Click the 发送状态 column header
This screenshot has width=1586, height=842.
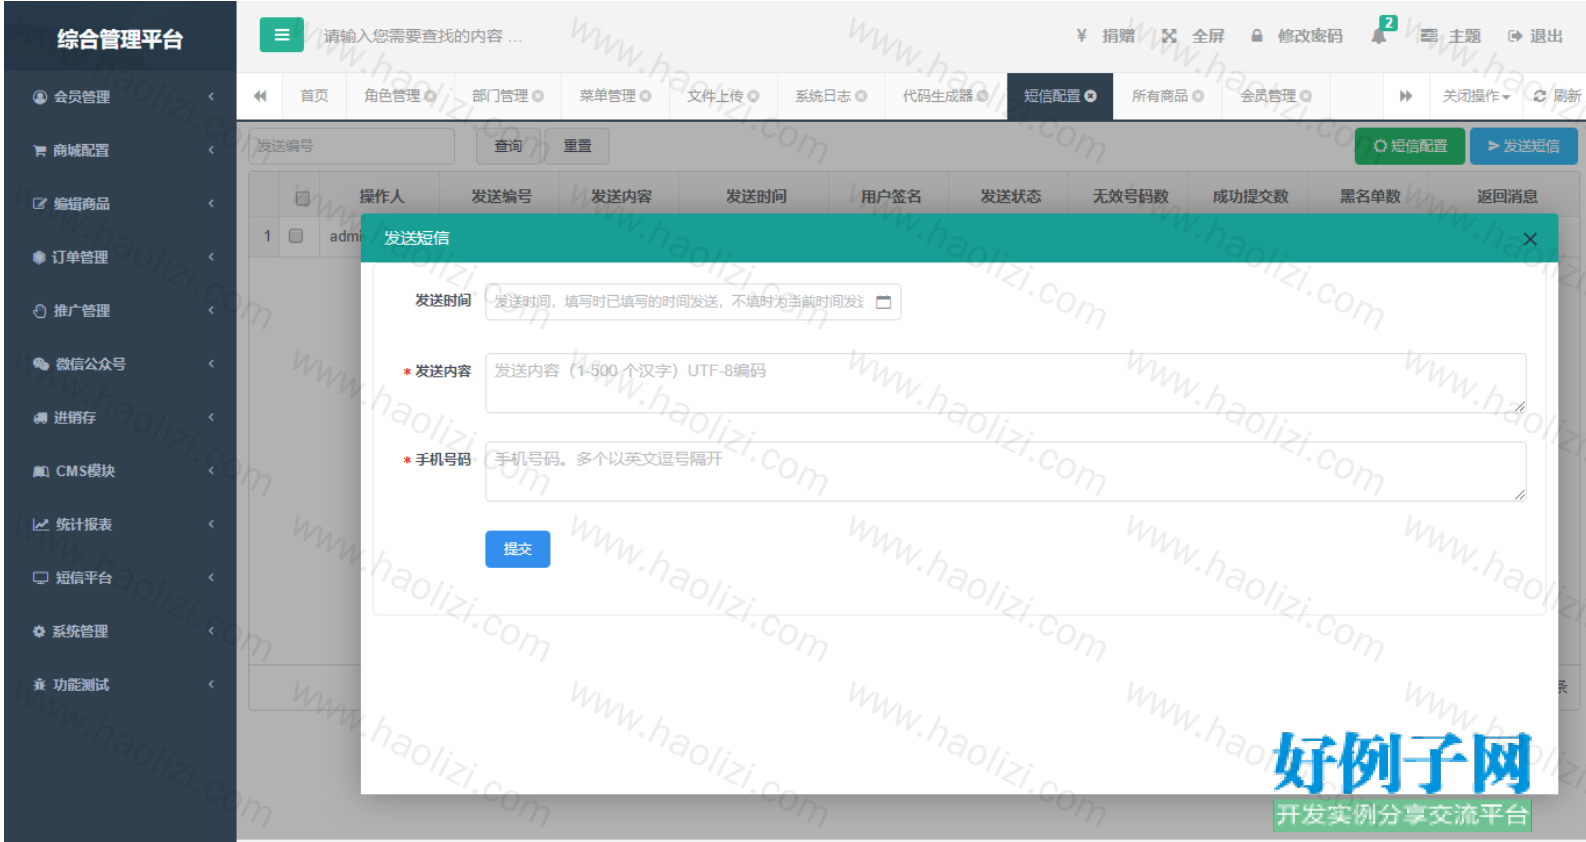(x=1010, y=197)
